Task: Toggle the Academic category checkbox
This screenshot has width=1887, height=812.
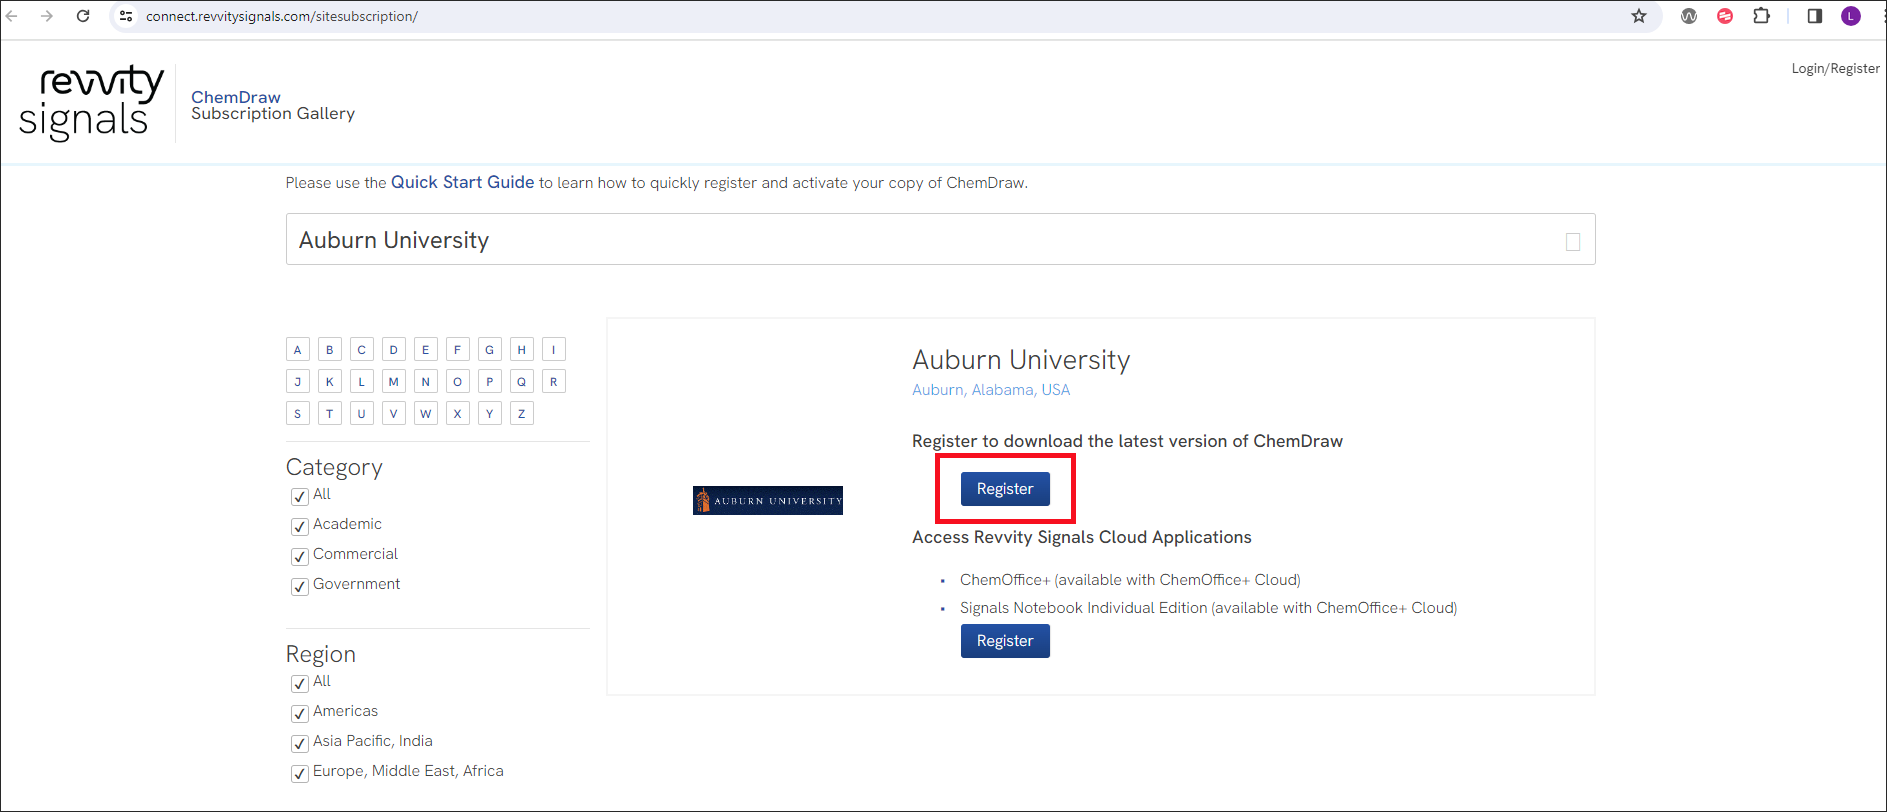Action: [x=299, y=526]
